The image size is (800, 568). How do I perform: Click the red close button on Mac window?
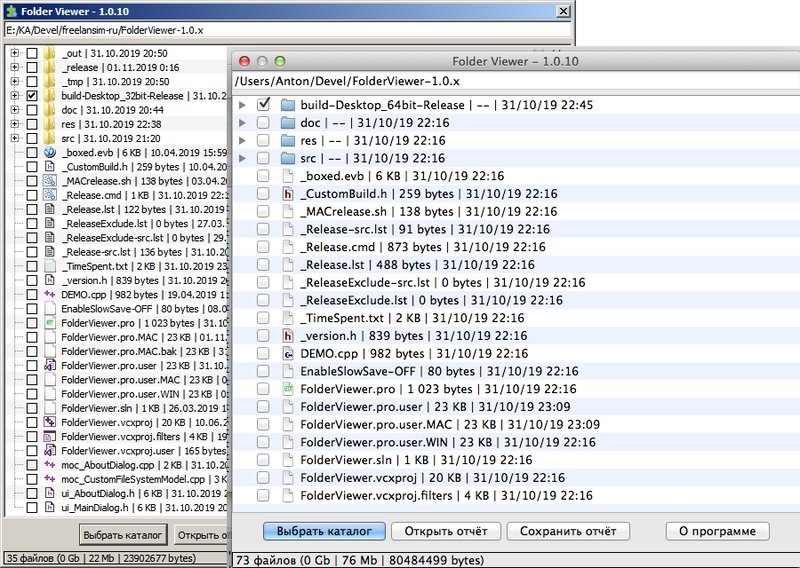tap(244, 61)
